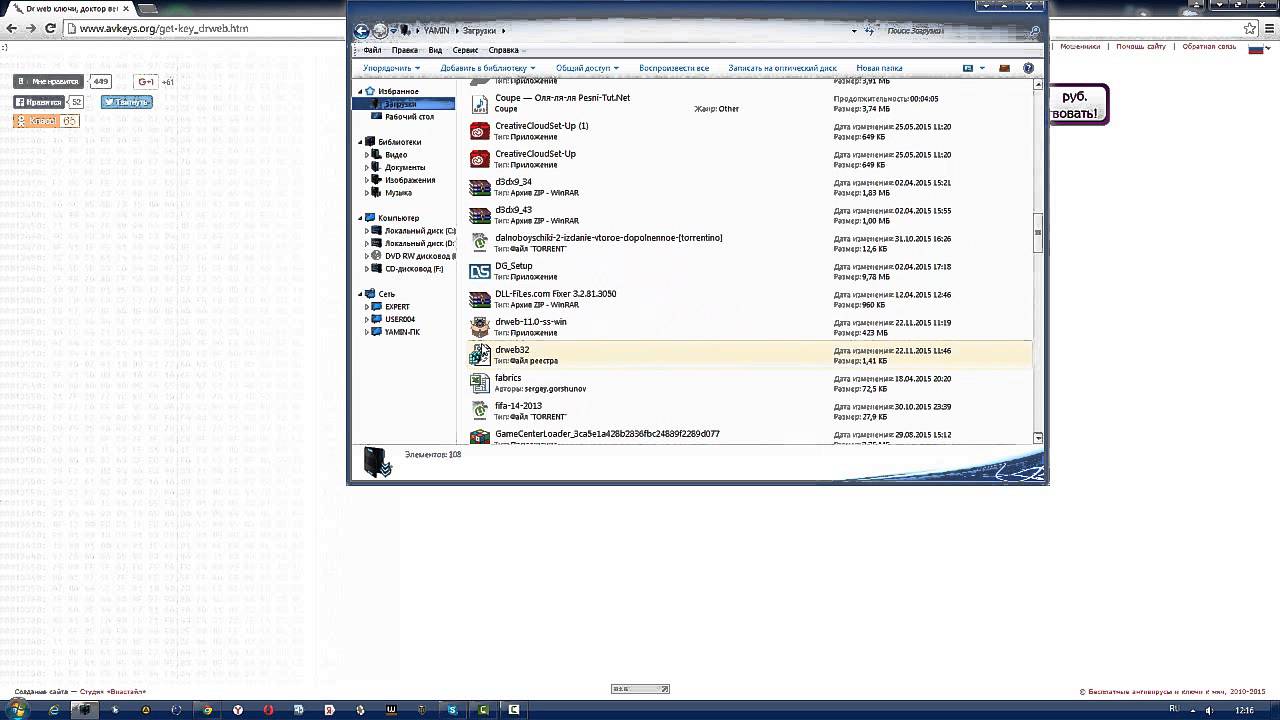1280x720 pixels.
Task: Click the VK Мне нравится button
Action: 49,81
